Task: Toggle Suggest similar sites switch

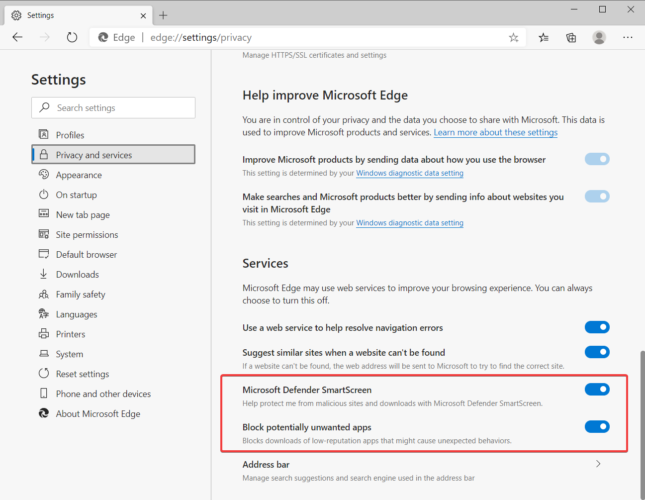Action: click(x=597, y=352)
